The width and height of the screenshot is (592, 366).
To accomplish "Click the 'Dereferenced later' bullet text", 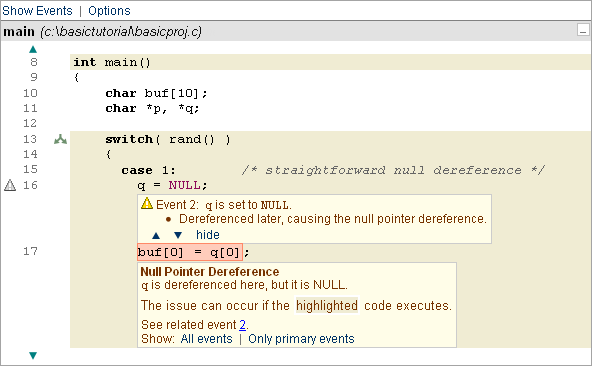I will click(x=333, y=219).
